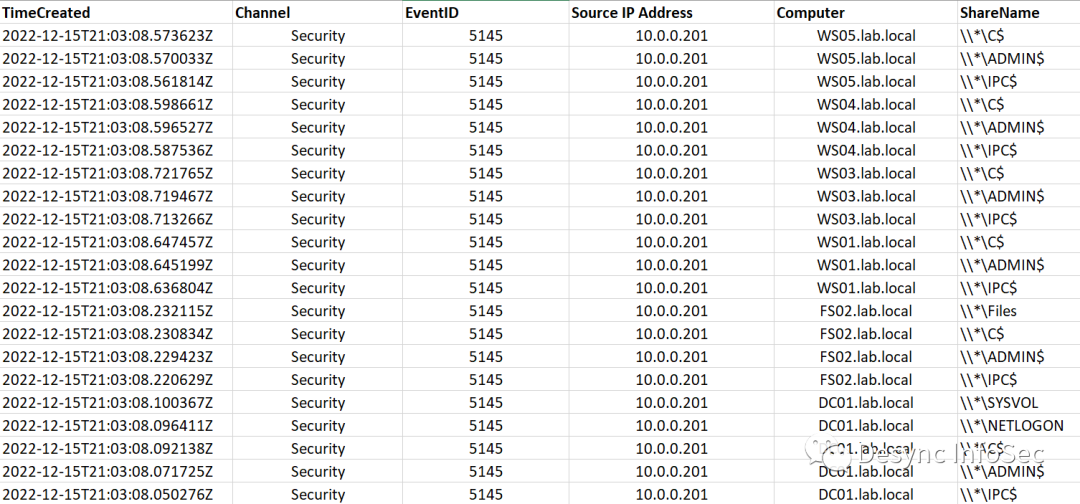This screenshot has width=1080, height=504.
Task: Click the EventID column header
Action: (x=433, y=13)
